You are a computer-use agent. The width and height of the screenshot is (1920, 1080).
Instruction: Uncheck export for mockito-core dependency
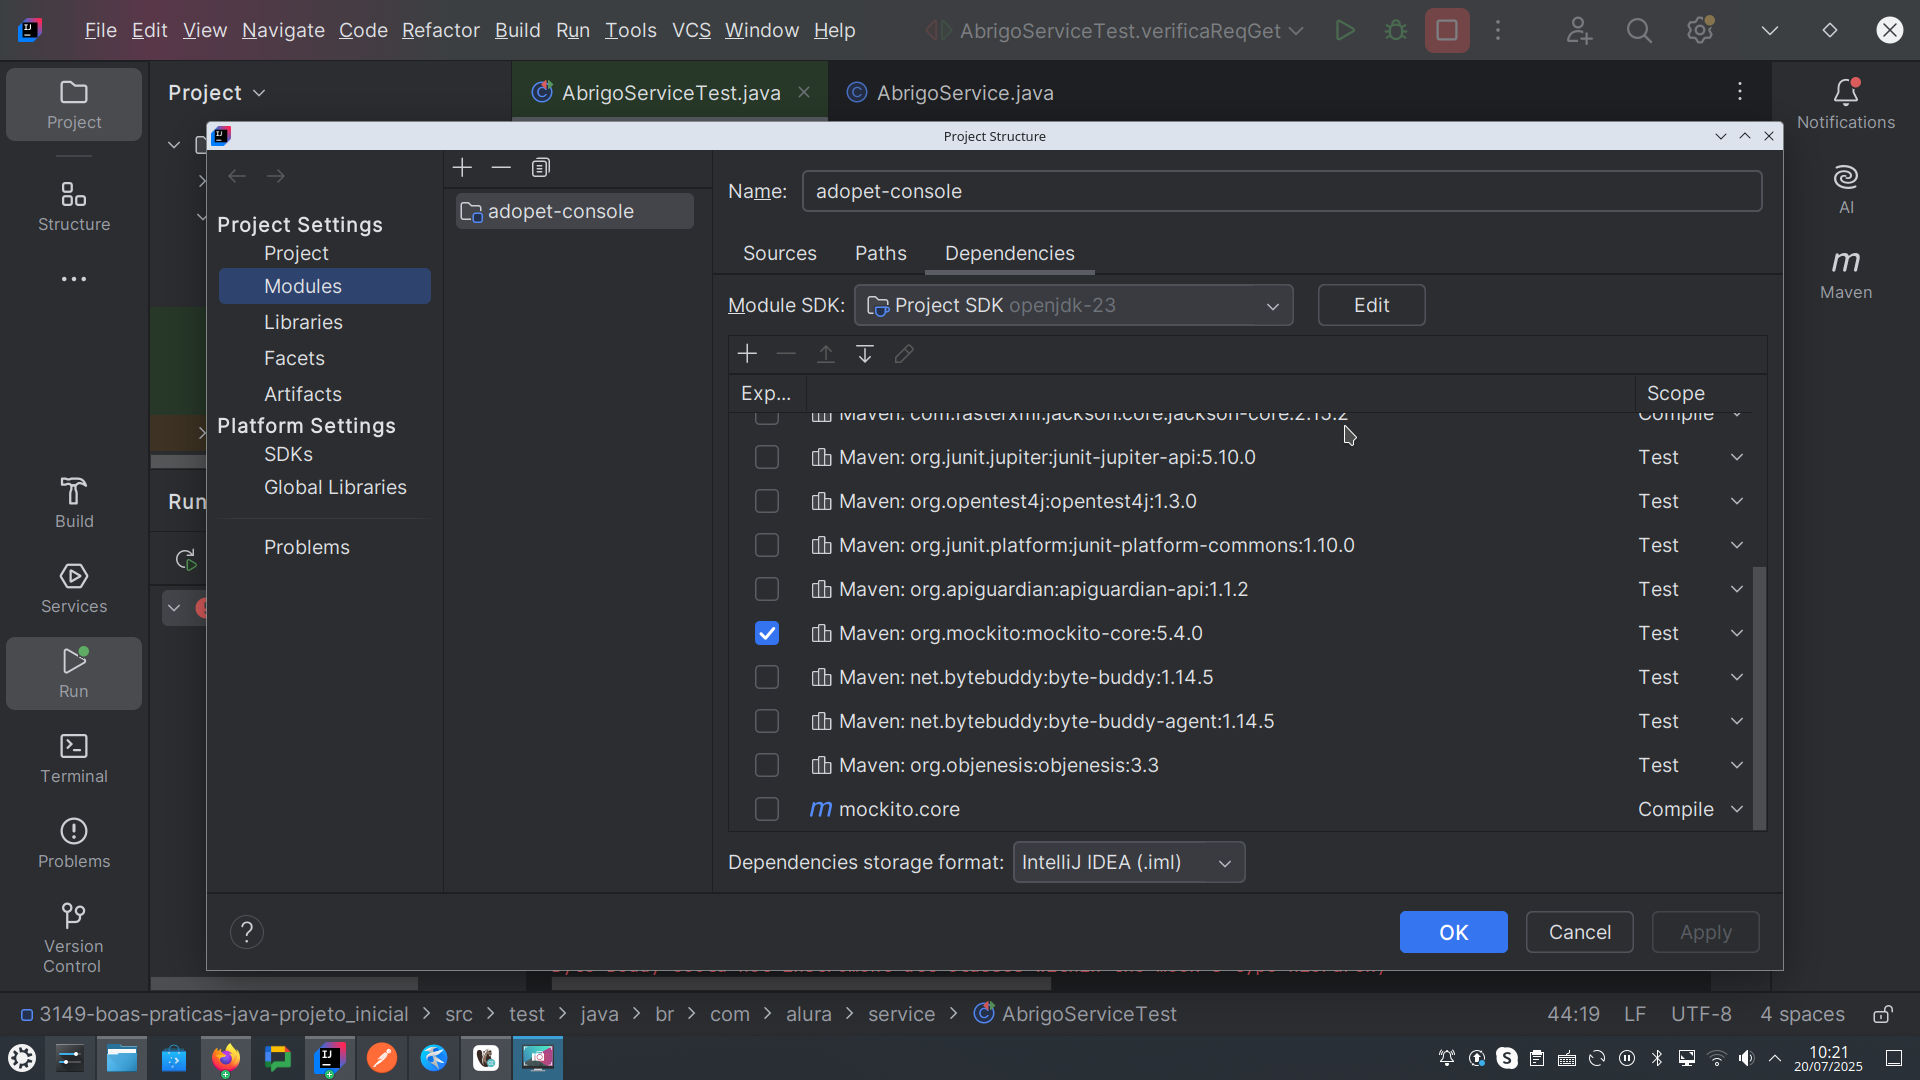pyautogui.click(x=767, y=633)
